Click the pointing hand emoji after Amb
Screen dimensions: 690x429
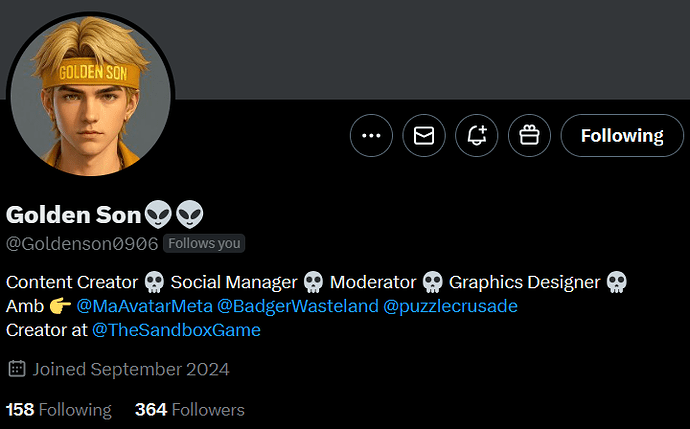tap(60, 306)
